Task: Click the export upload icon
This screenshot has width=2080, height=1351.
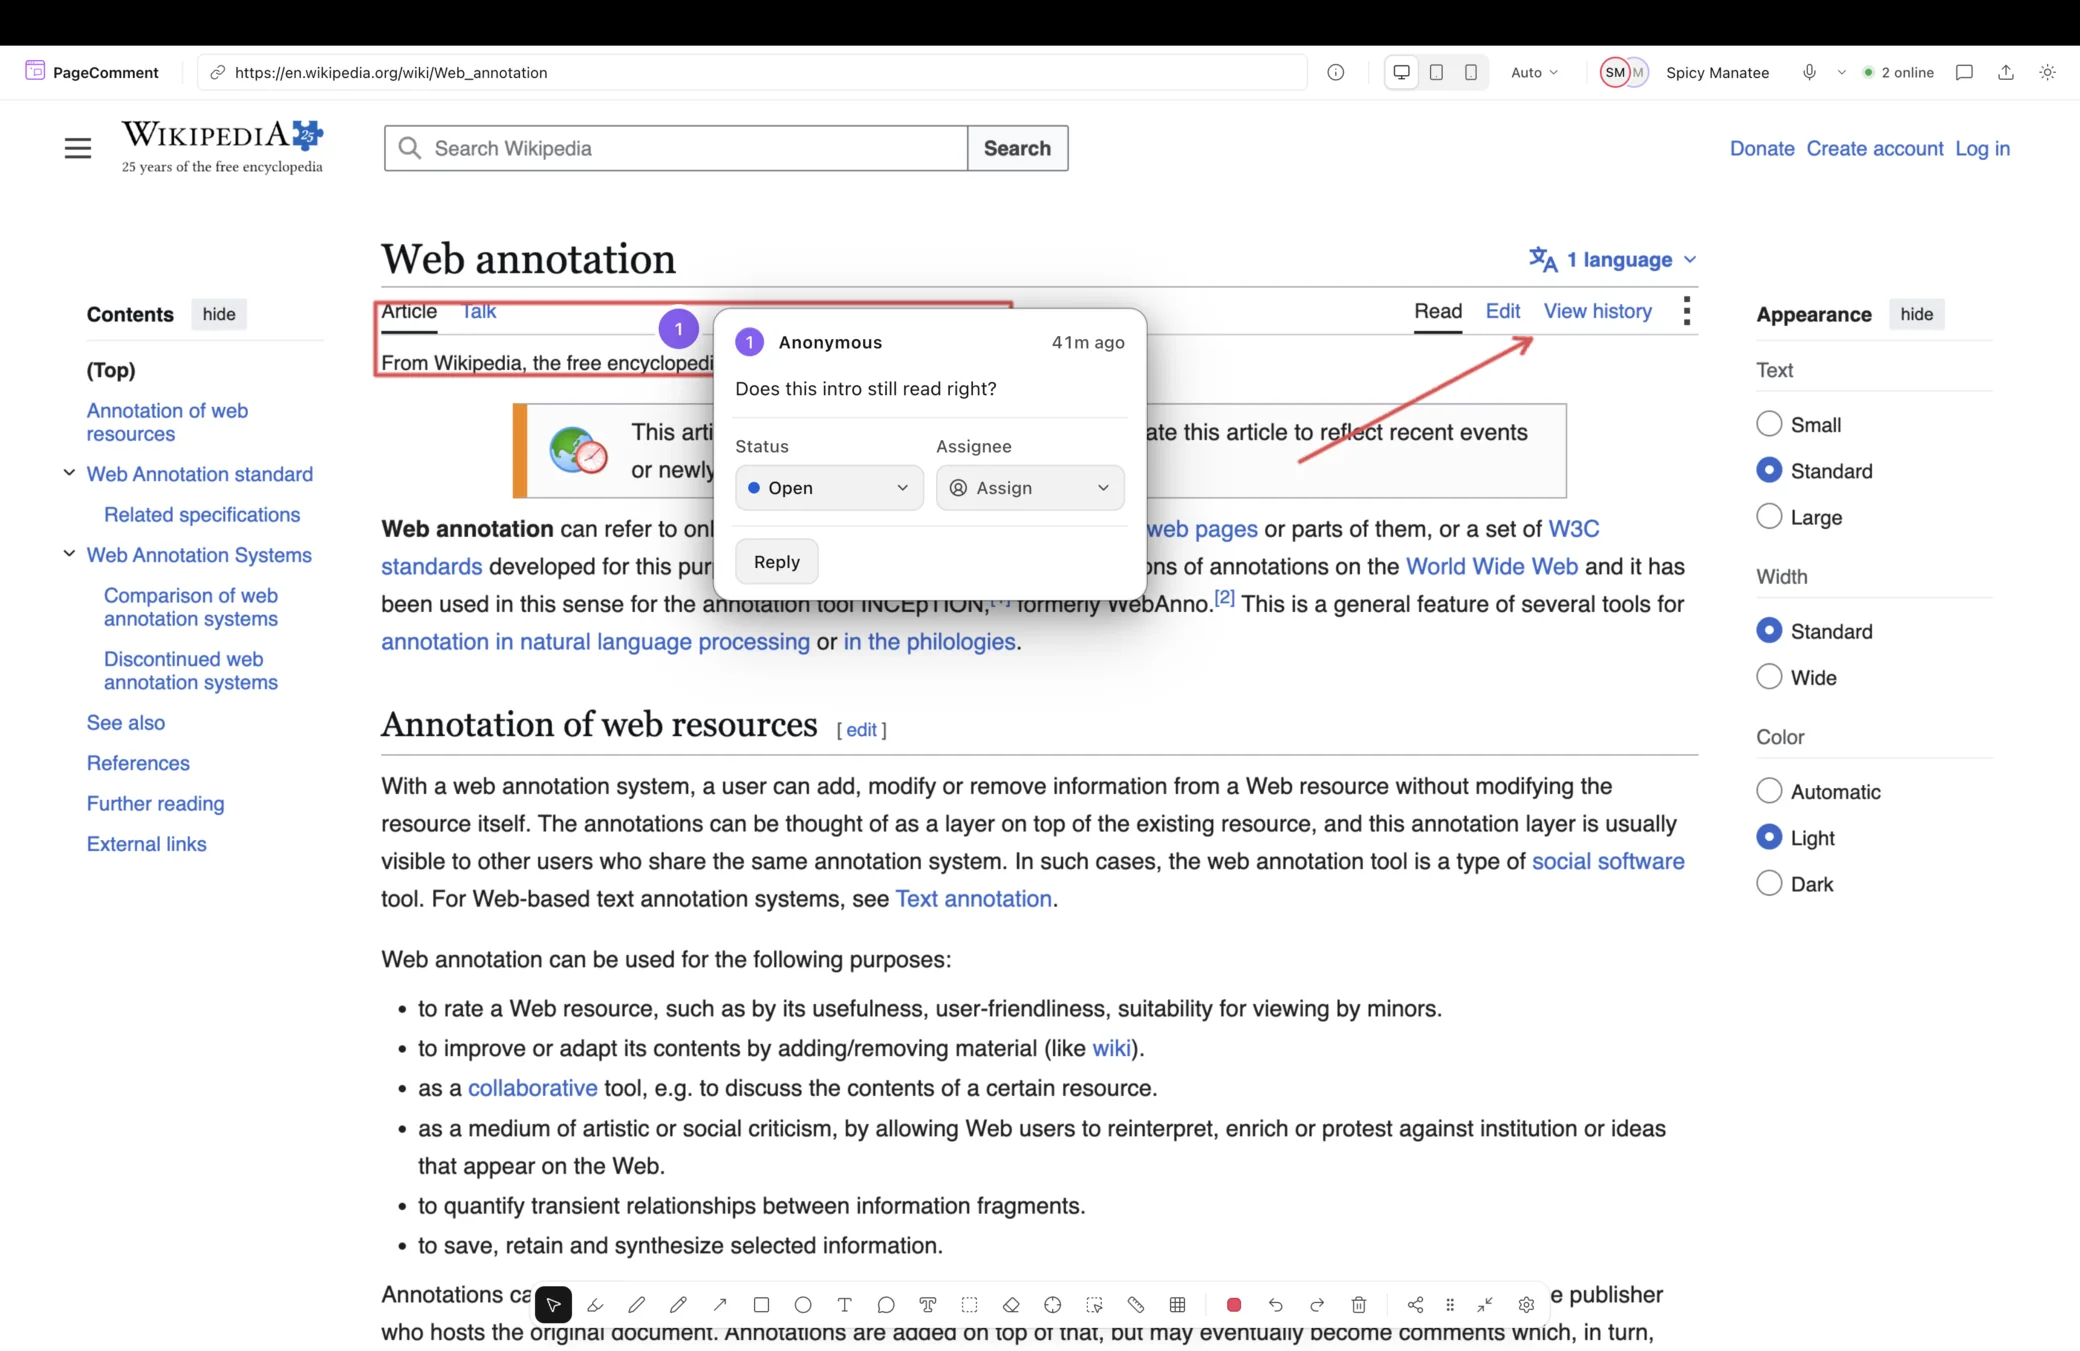Action: click(2006, 72)
